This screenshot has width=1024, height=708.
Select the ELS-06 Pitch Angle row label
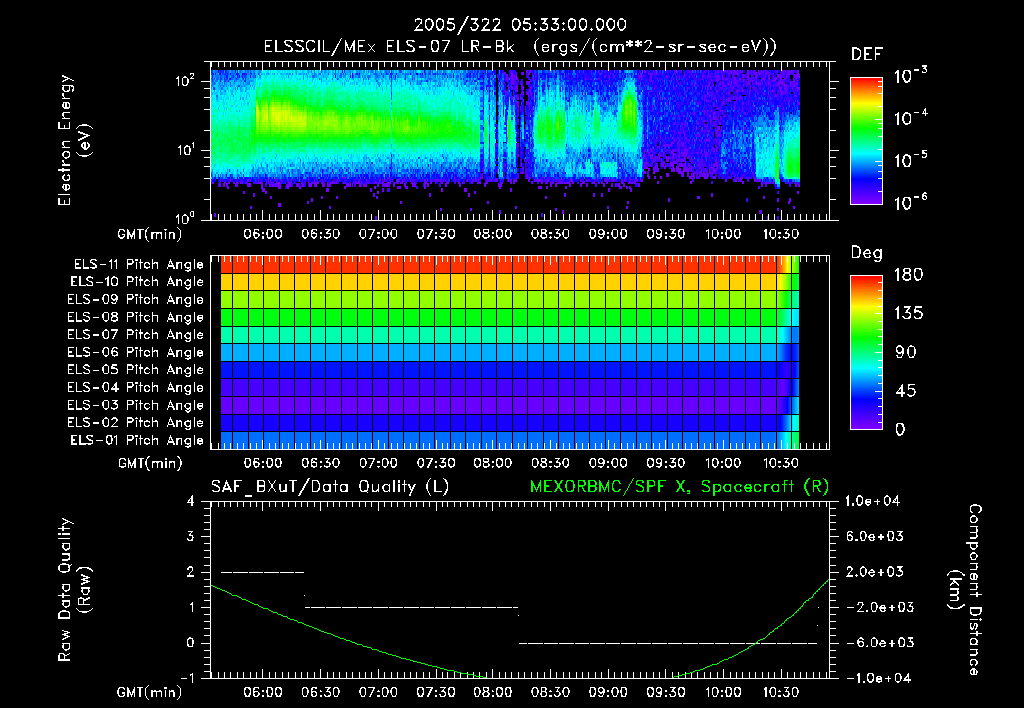136,352
